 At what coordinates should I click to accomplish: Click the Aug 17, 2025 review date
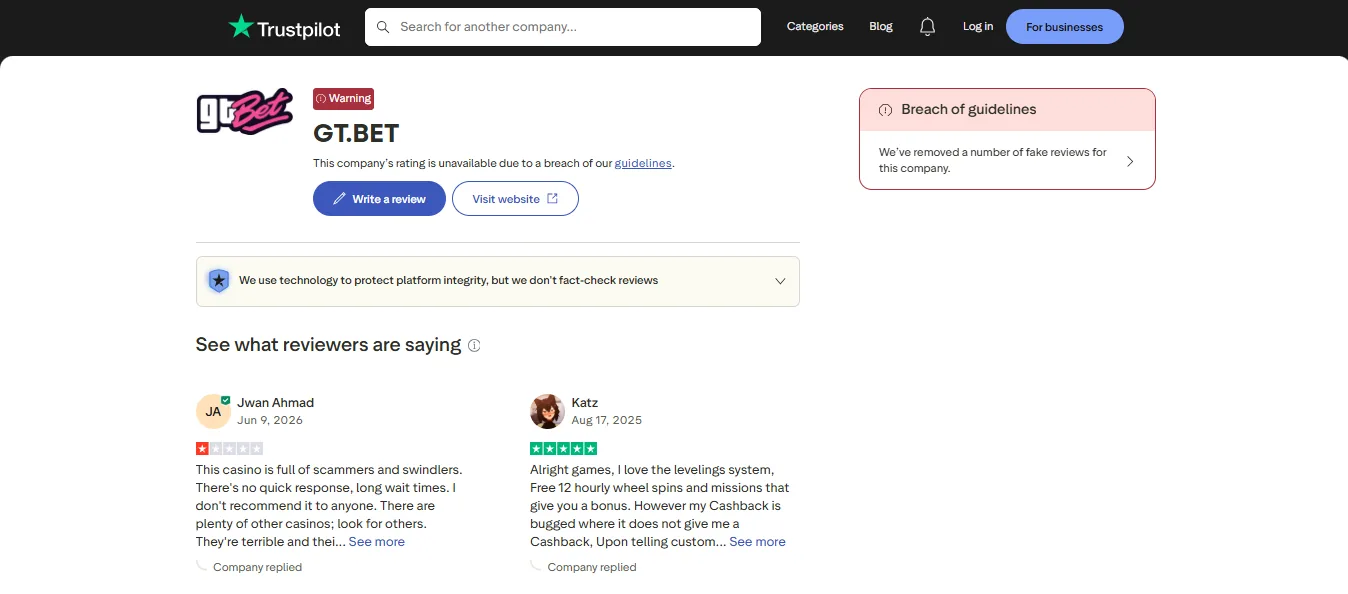[607, 421]
